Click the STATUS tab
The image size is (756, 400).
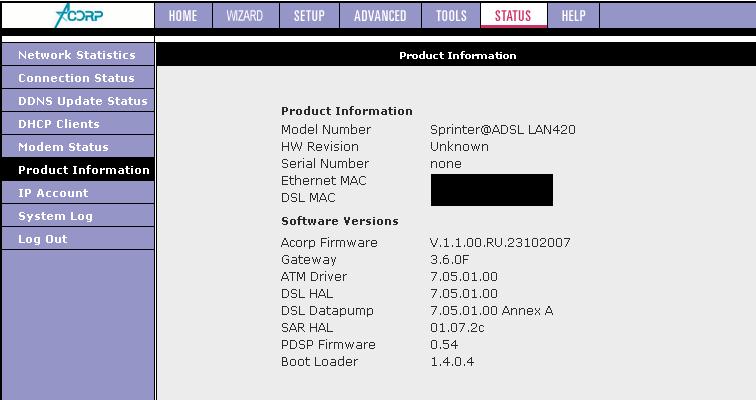click(x=513, y=16)
